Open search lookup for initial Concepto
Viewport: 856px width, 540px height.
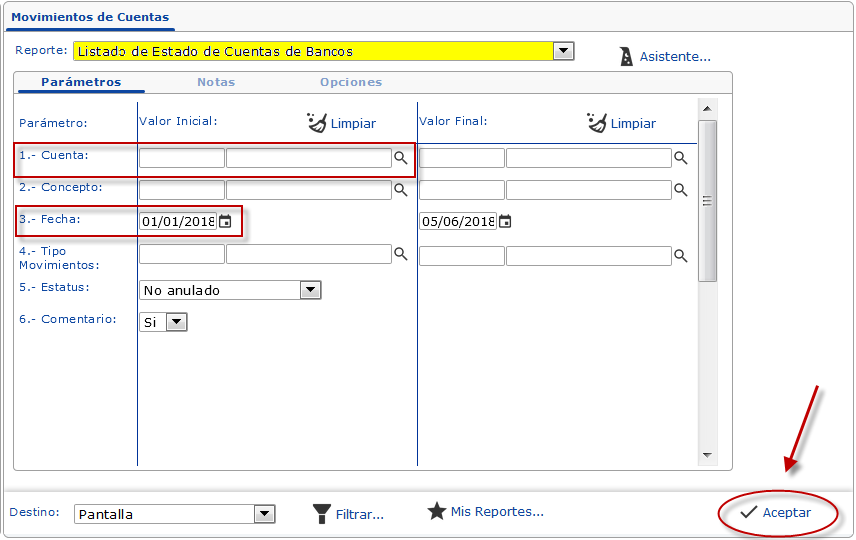pos(401,189)
